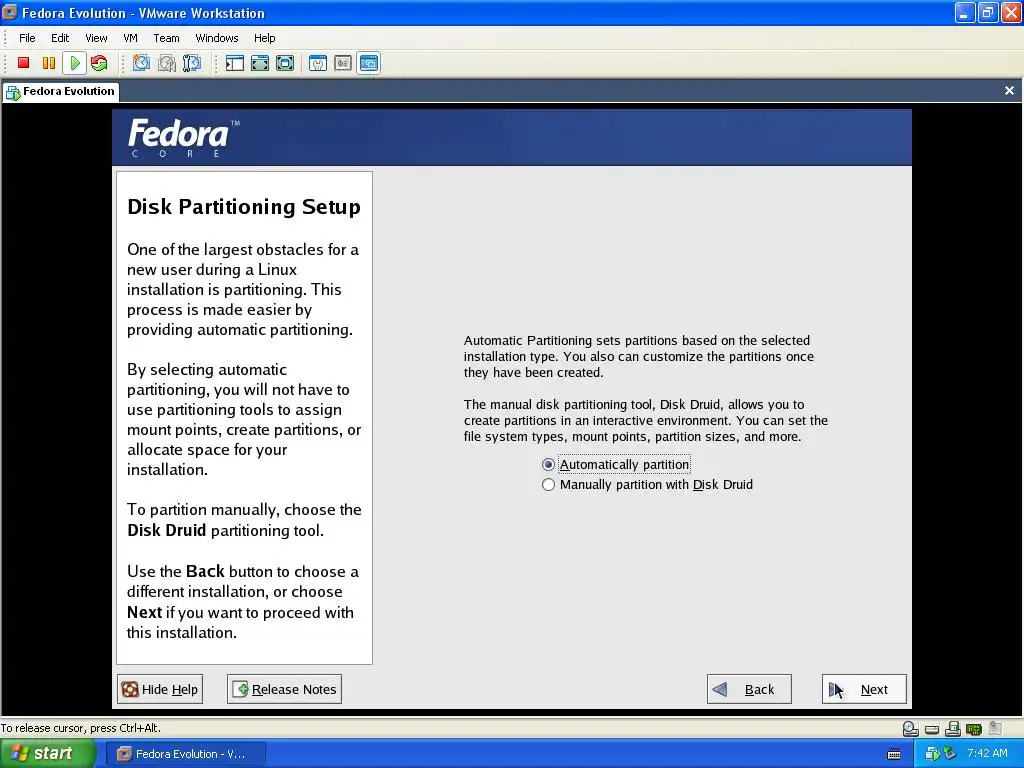1024x768 pixels.
Task: Click the keyboard icon on the taskbar
Action: [894, 754]
